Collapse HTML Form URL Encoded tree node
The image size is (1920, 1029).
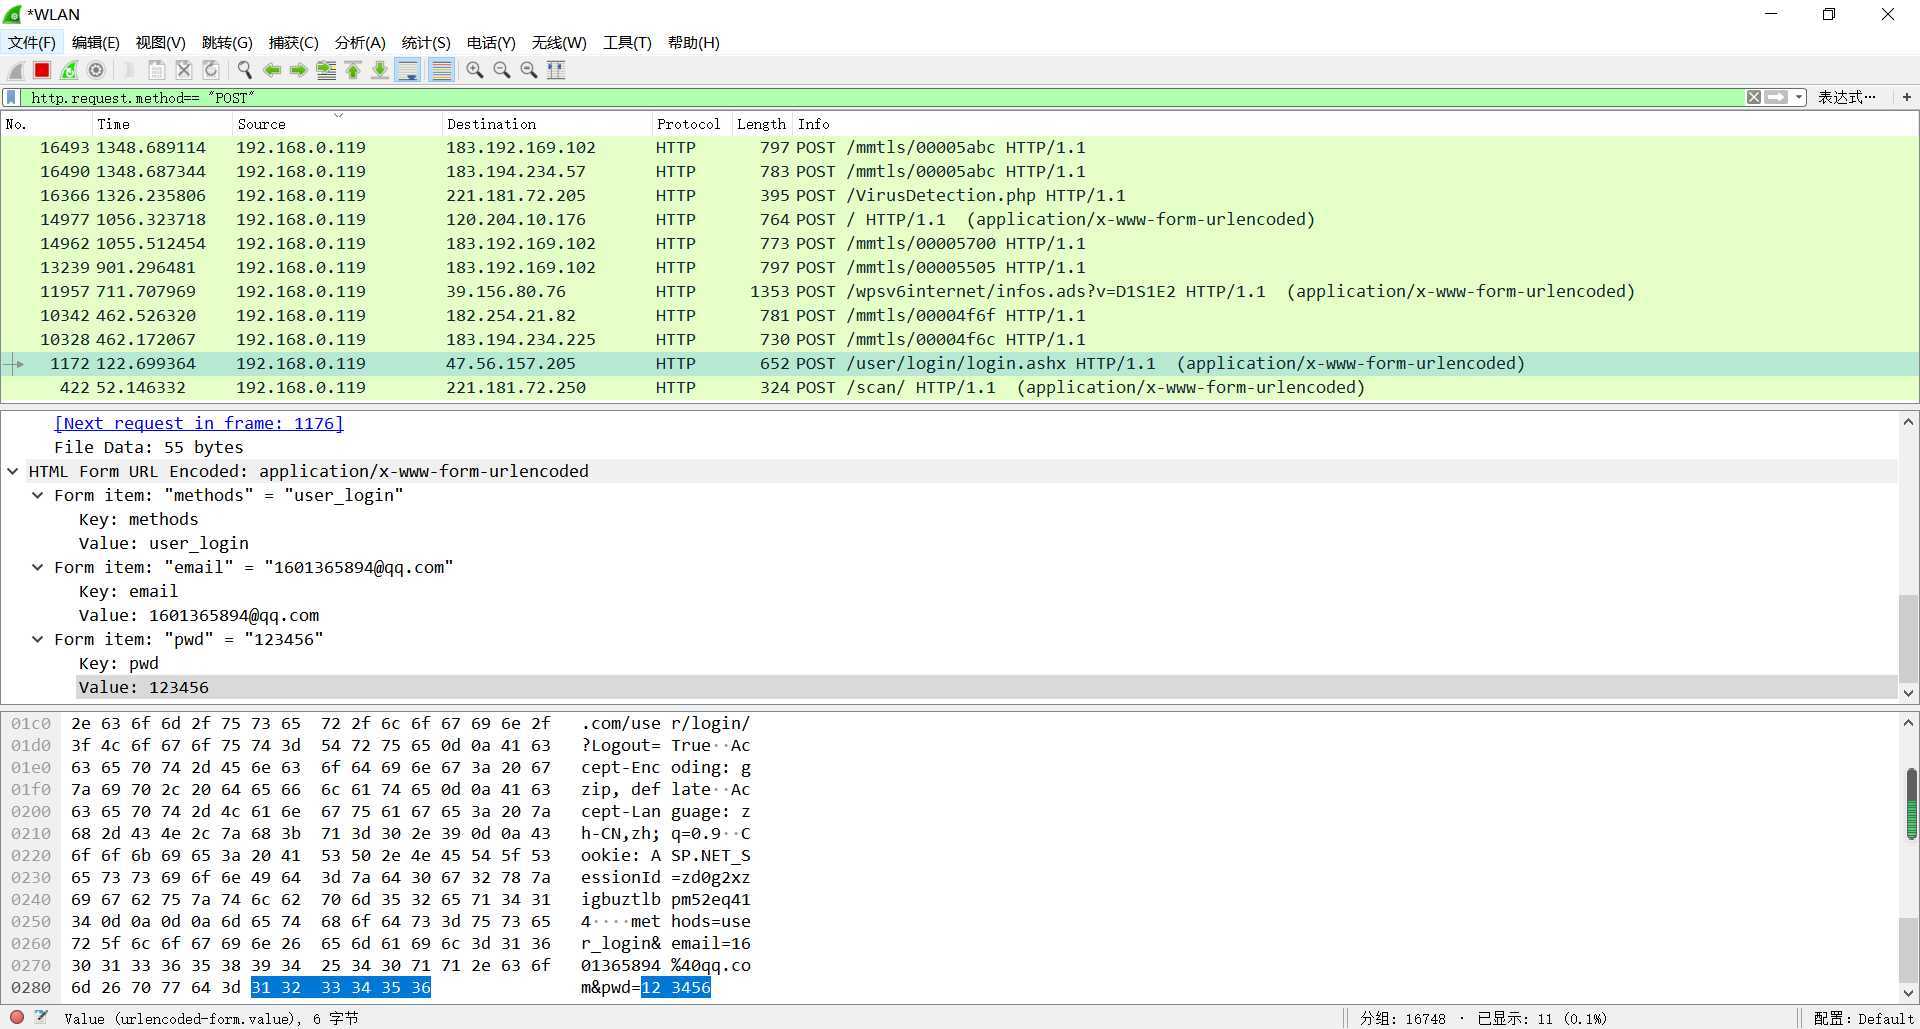(13, 471)
